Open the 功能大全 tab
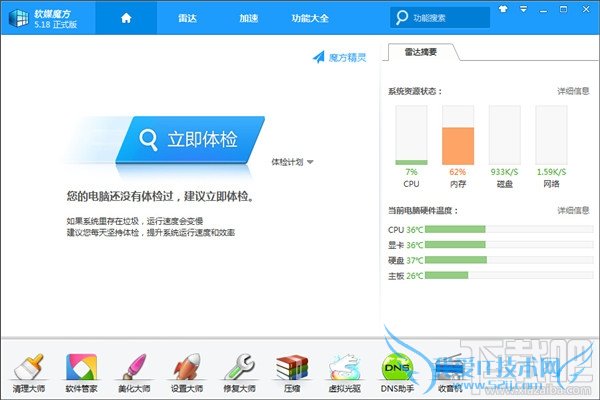The height and width of the screenshot is (400, 600). coord(310,18)
